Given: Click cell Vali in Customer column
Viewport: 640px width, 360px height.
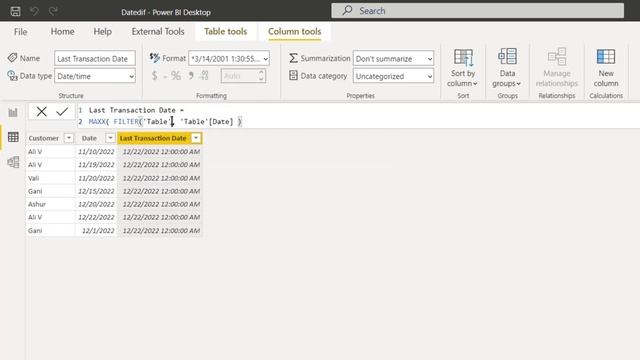Looking at the screenshot, I should coord(51,178).
